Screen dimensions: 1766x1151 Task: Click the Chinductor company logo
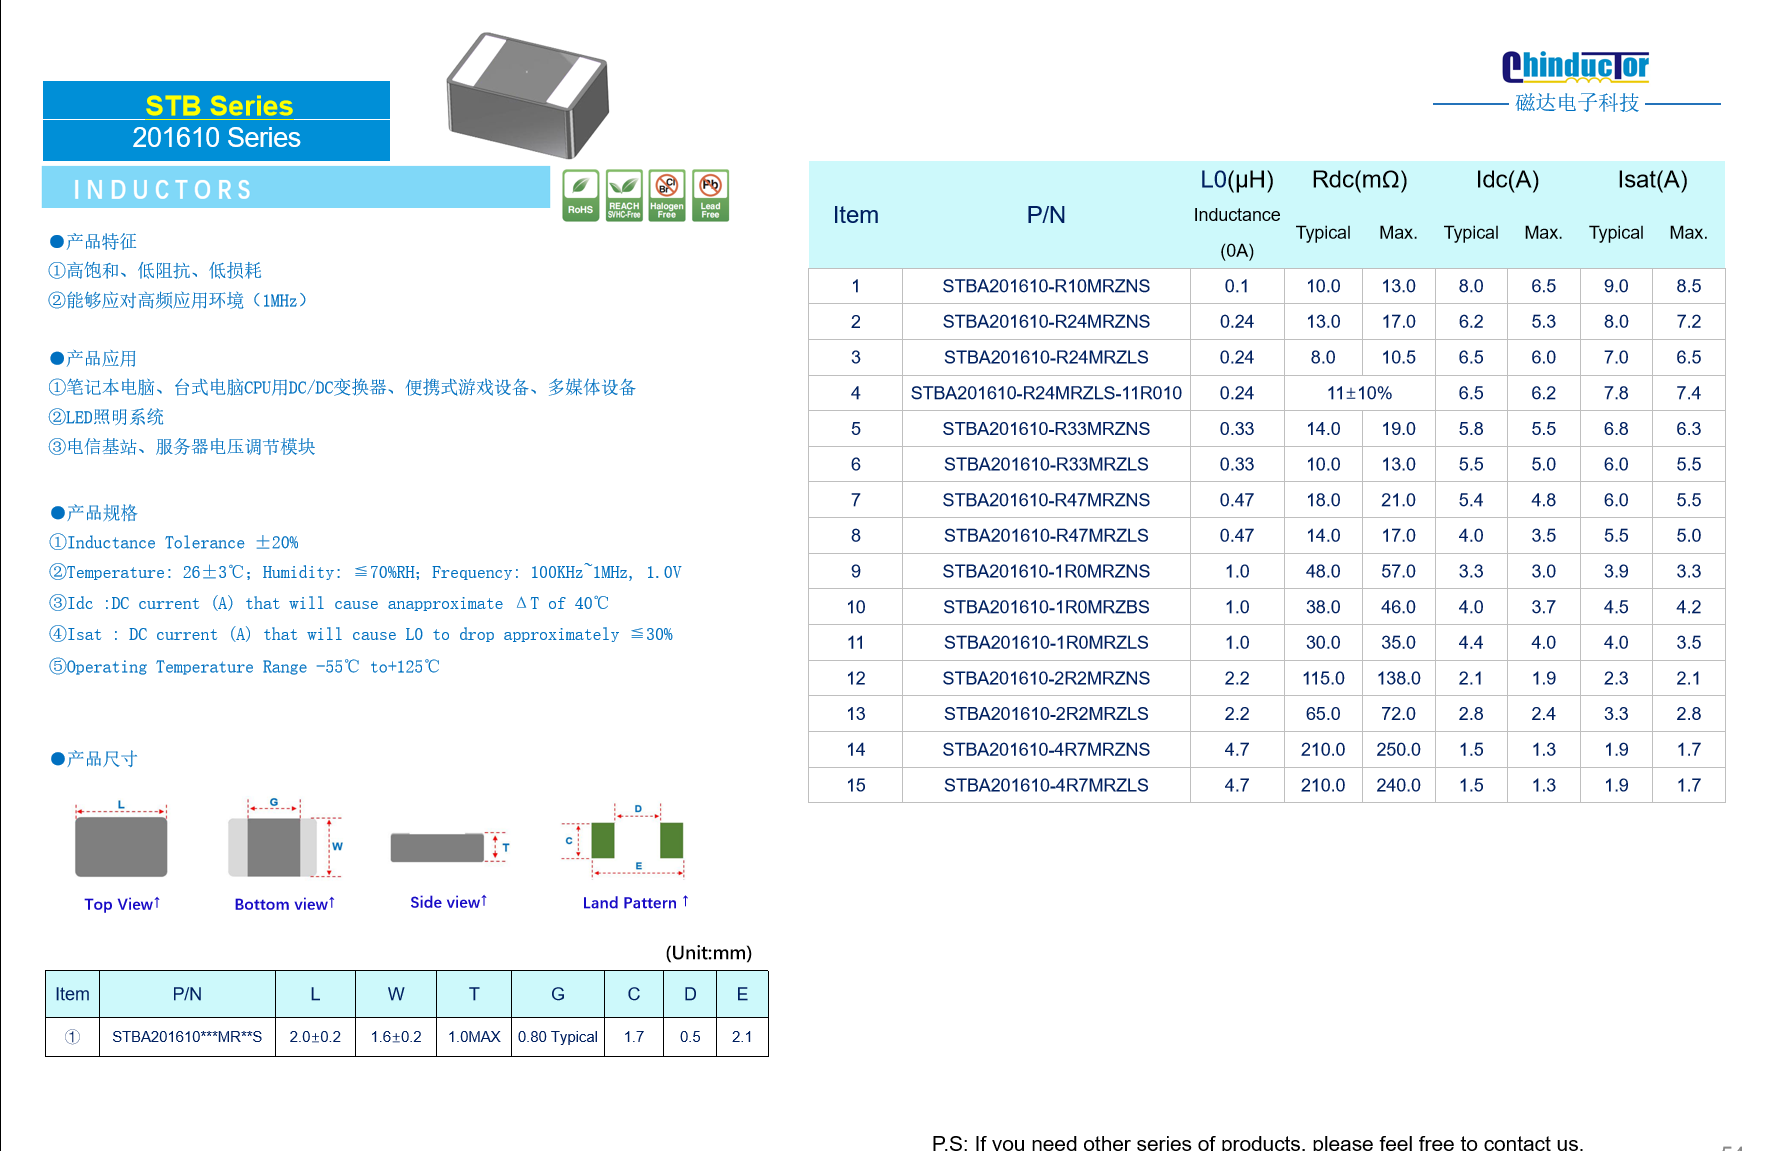(1575, 67)
